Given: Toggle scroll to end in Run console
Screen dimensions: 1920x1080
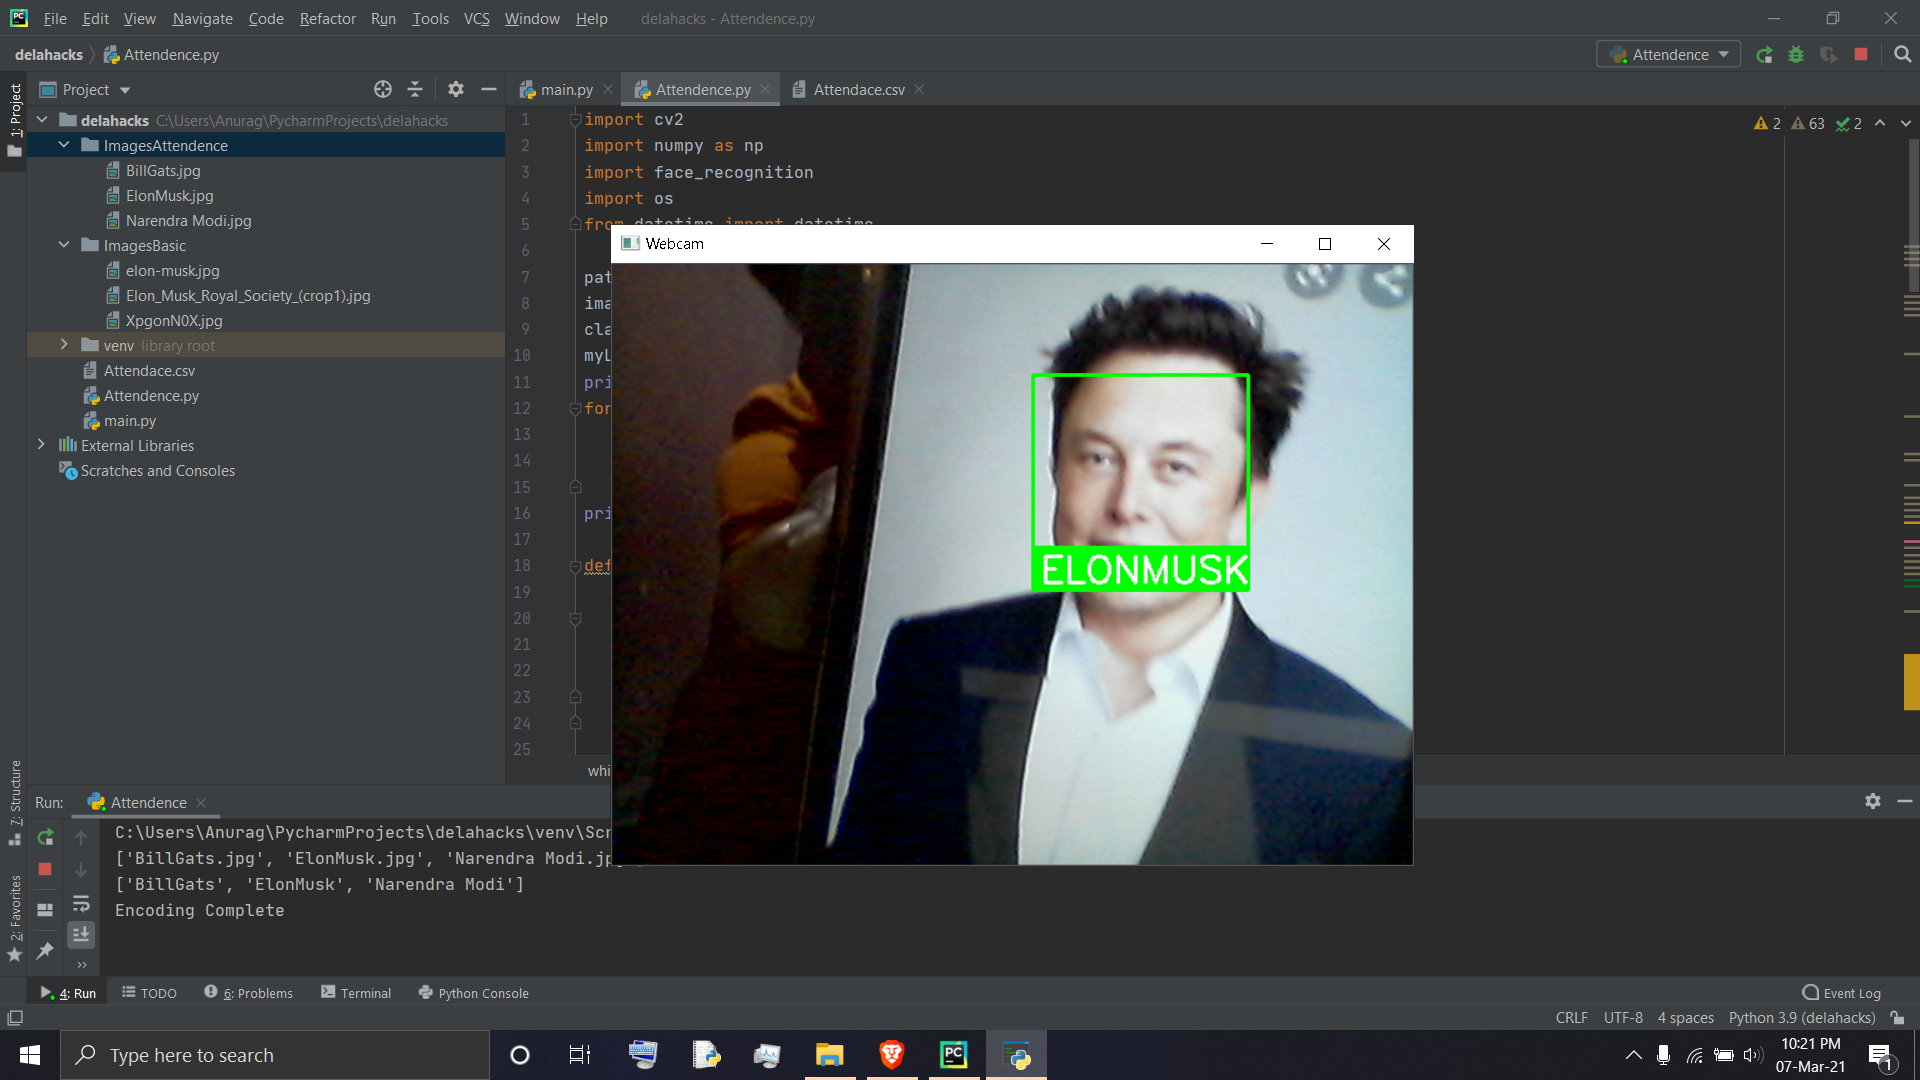Looking at the screenshot, I should [x=81, y=934].
